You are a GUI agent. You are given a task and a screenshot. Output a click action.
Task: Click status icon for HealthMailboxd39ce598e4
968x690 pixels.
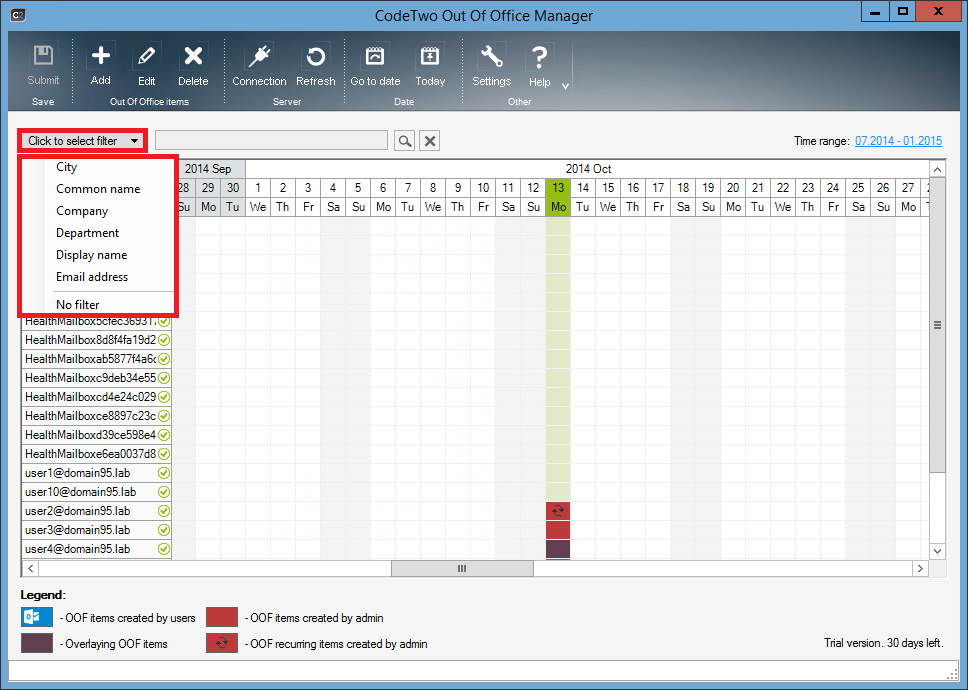(164, 435)
